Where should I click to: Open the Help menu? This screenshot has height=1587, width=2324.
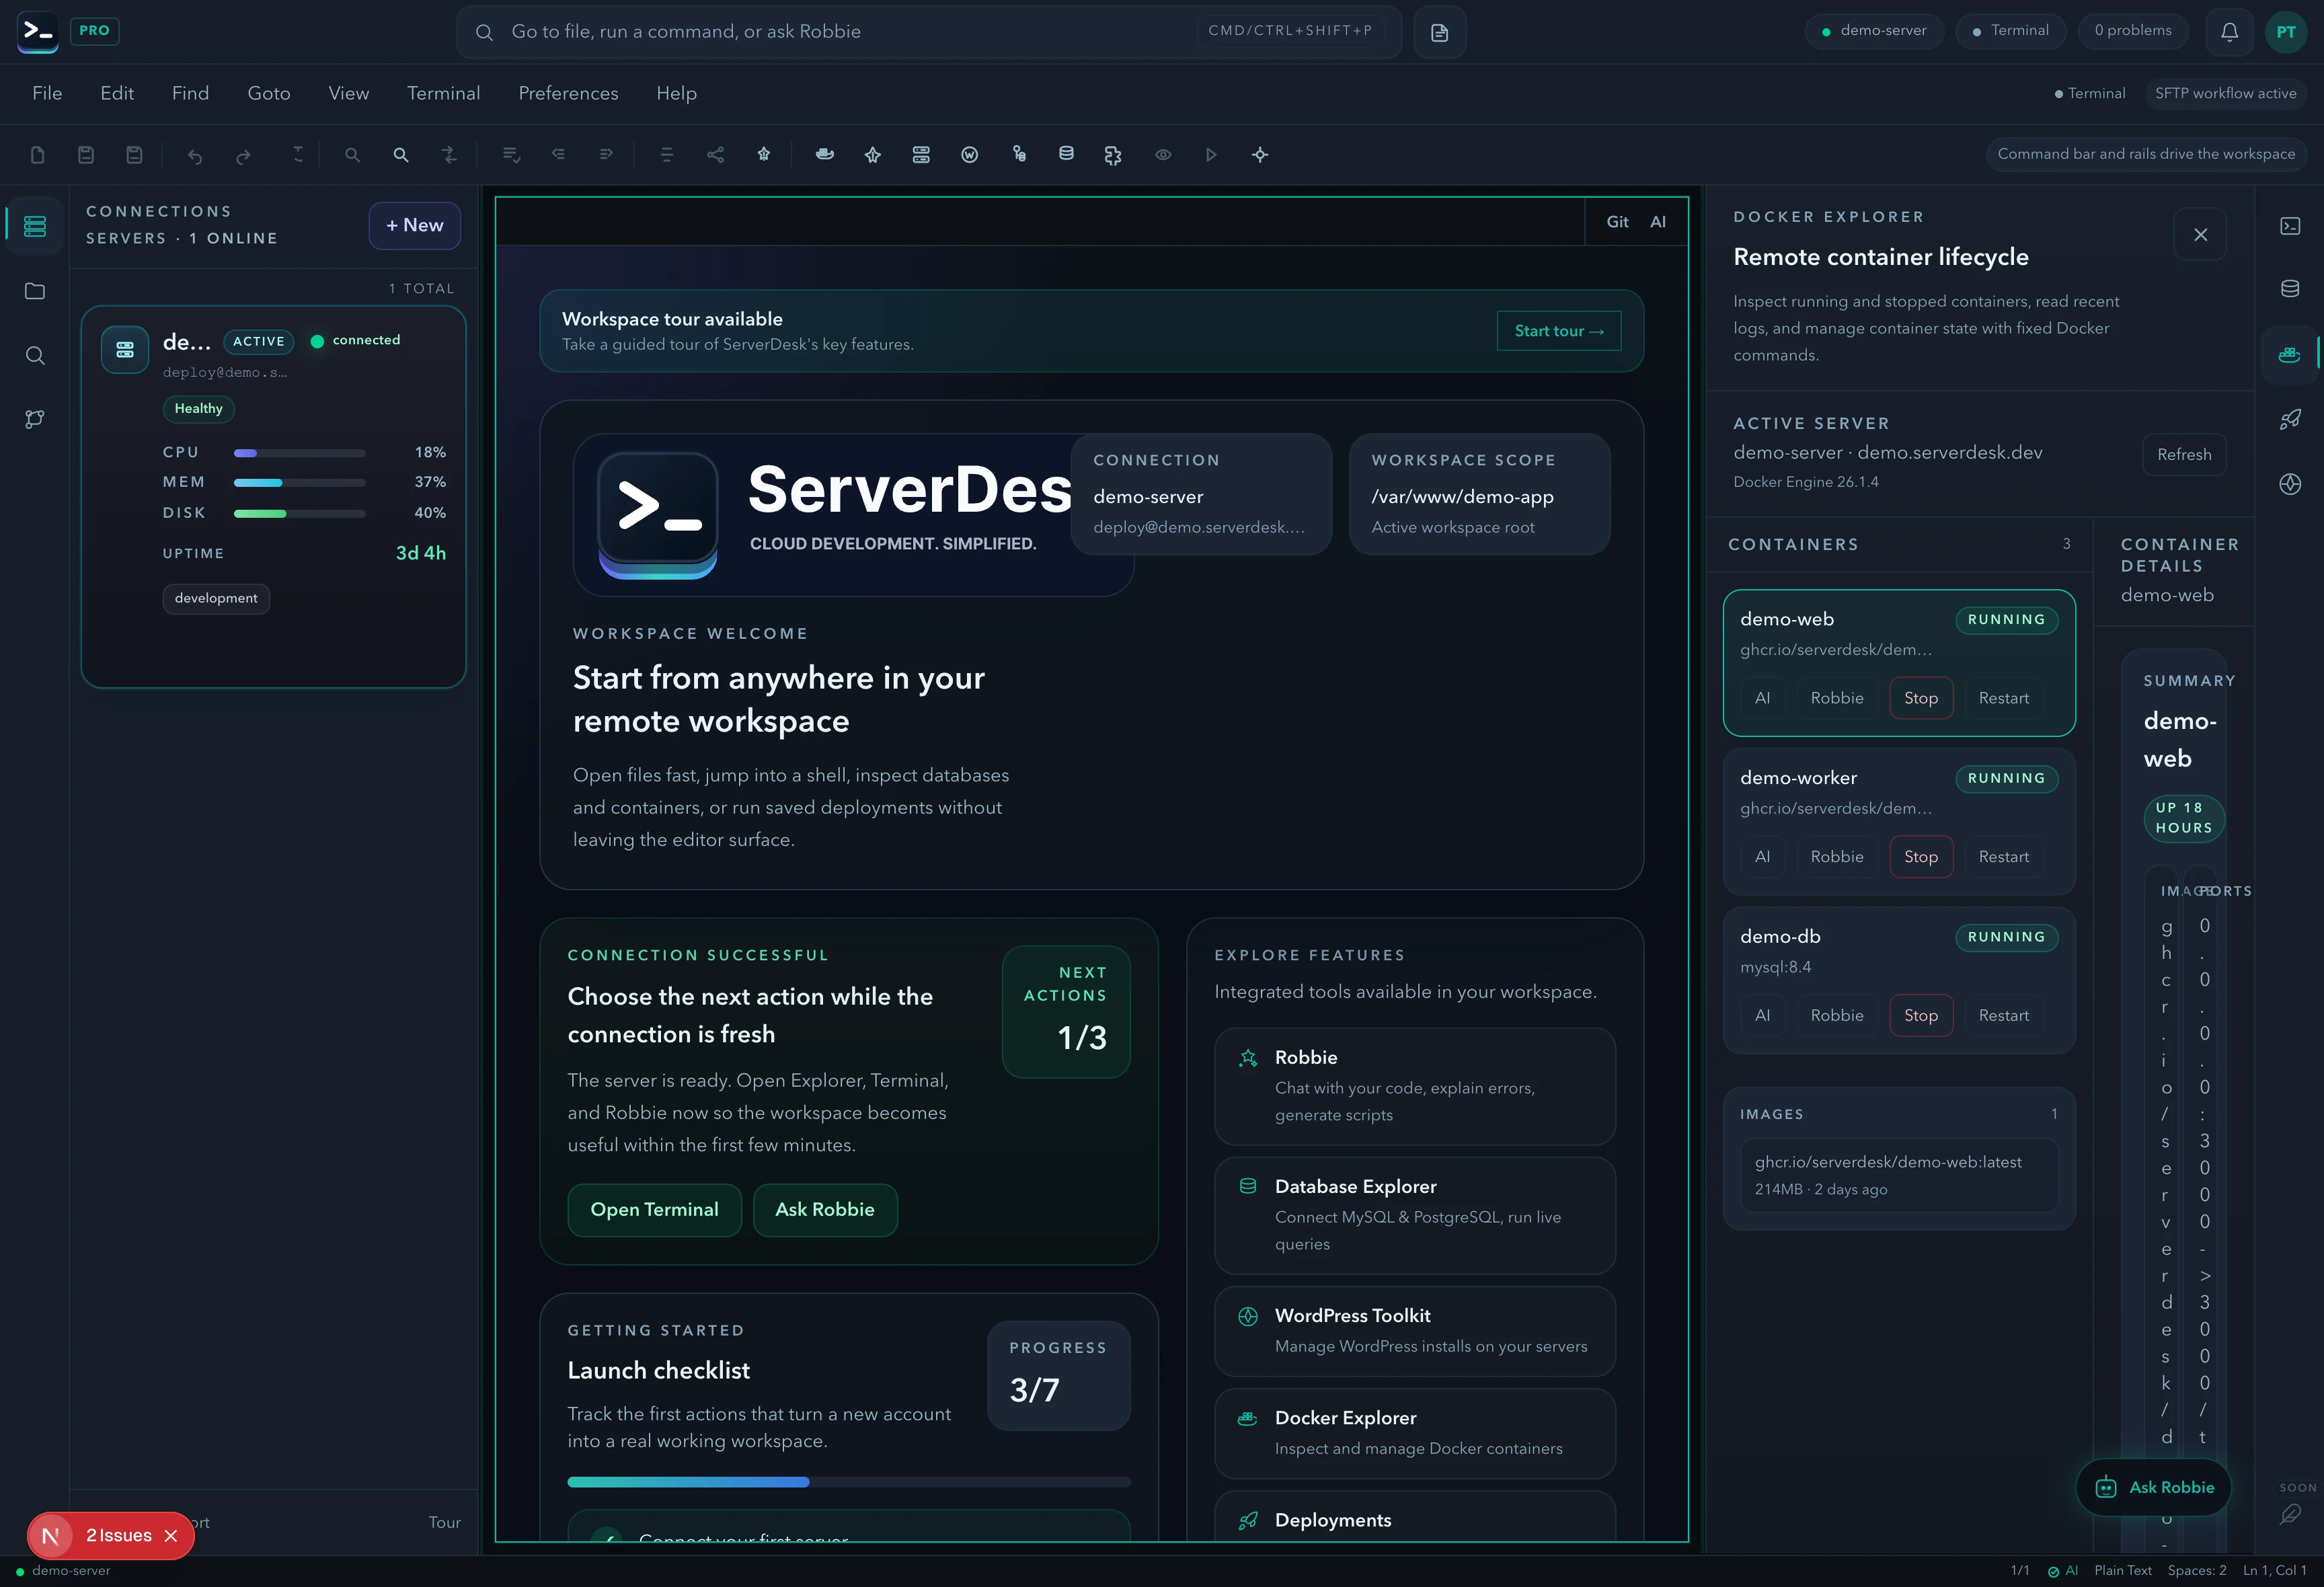pyautogui.click(x=676, y=93)
